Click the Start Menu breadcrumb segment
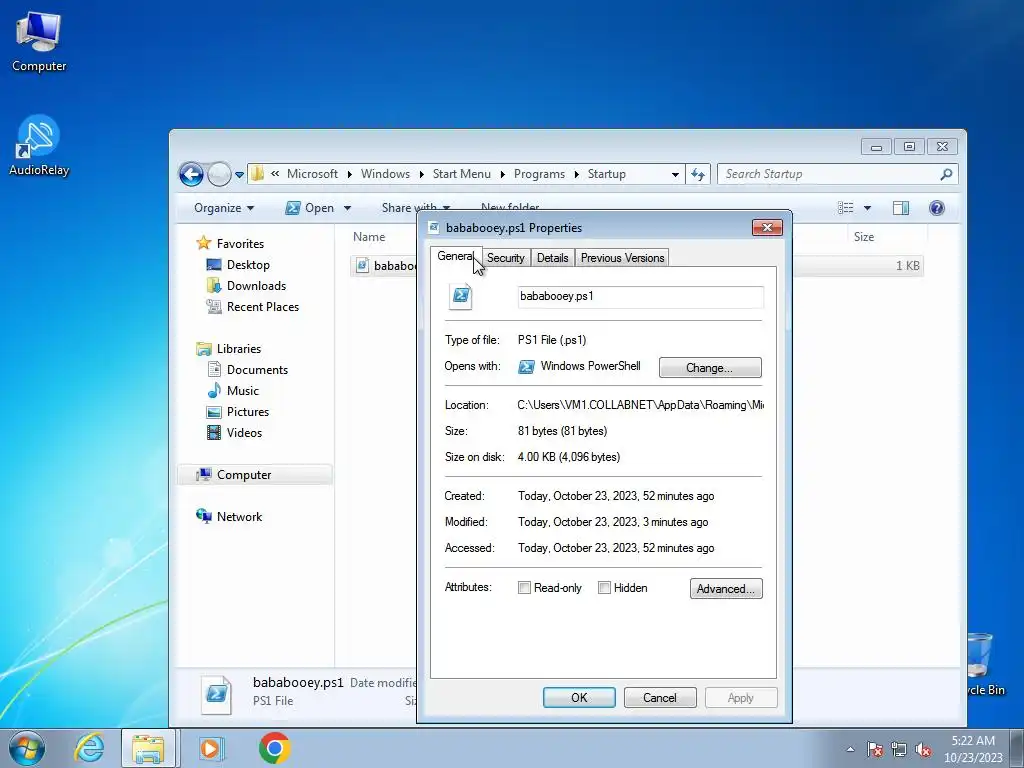This screenshot has height=768, width=1024. coord(461,174)
